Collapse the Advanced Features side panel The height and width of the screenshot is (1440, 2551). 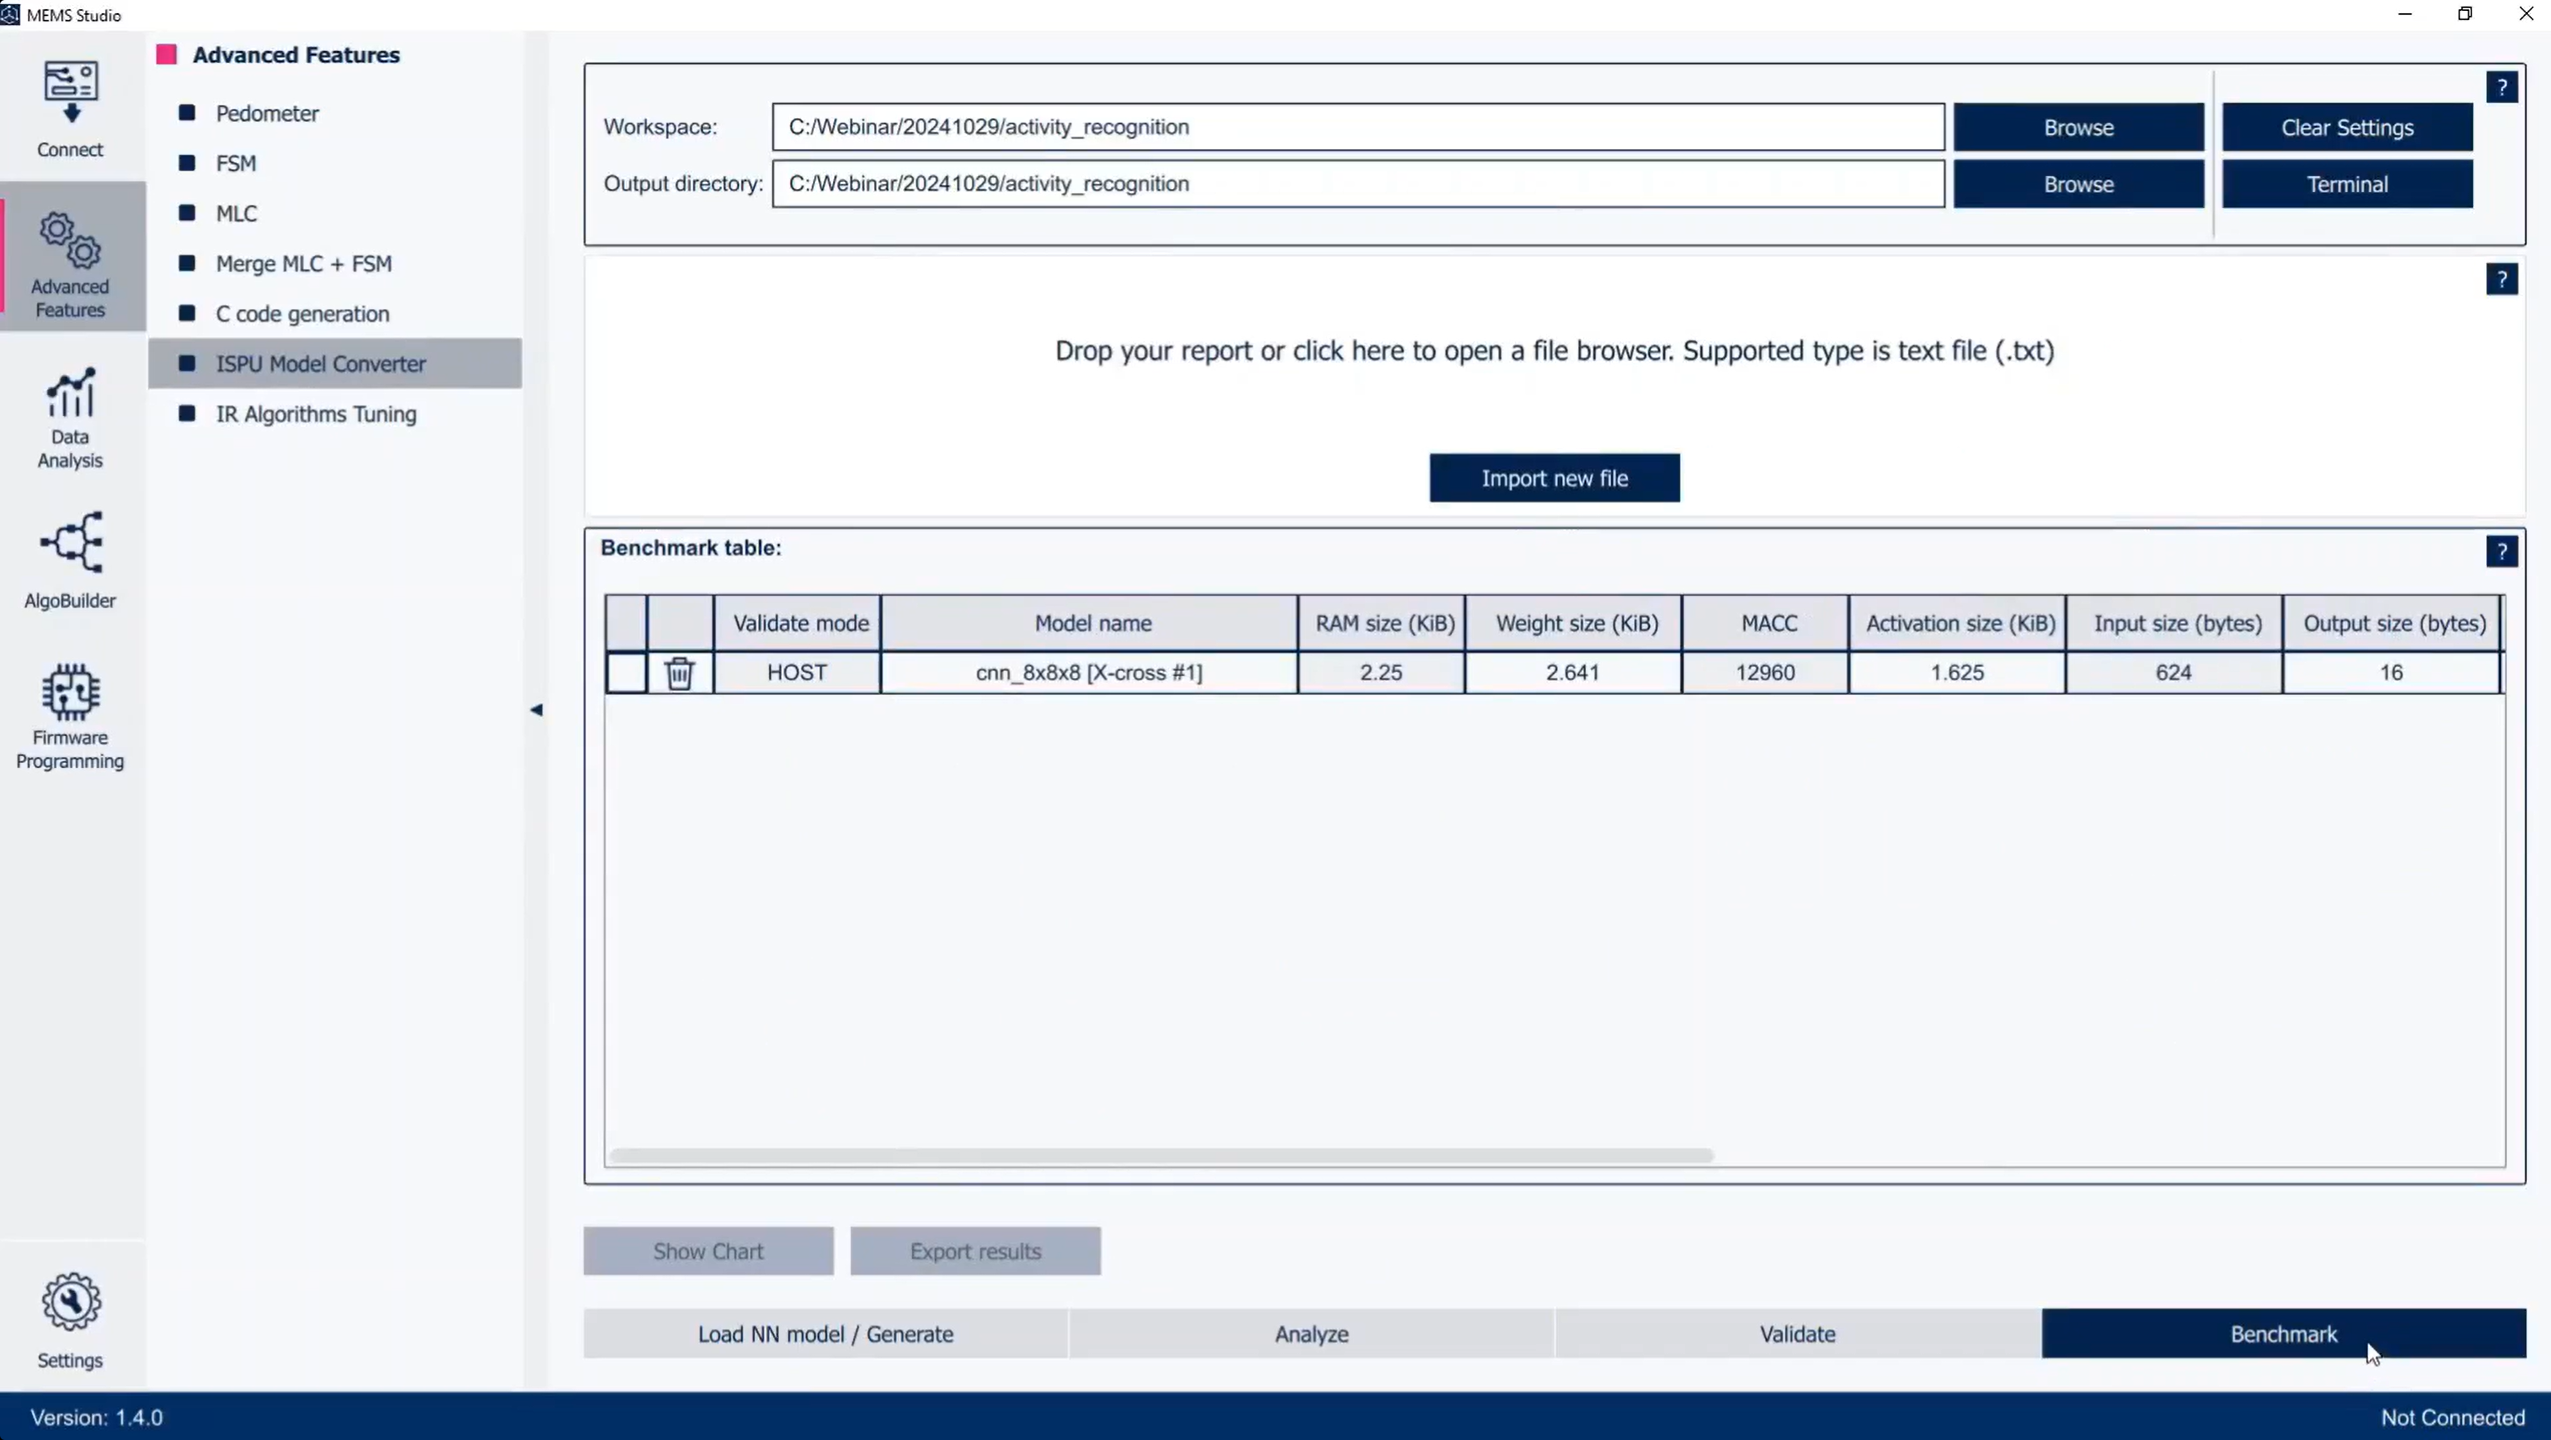536,711
